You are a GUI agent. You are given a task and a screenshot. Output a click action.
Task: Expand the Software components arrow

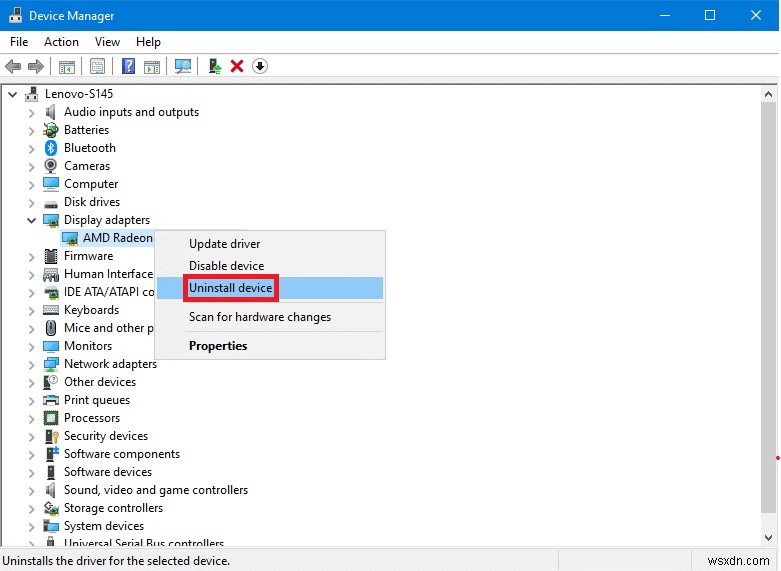[x=31, y=455]
